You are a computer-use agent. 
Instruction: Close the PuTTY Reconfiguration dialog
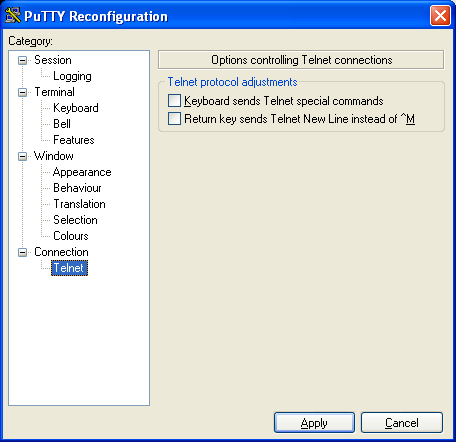[440, 15]
